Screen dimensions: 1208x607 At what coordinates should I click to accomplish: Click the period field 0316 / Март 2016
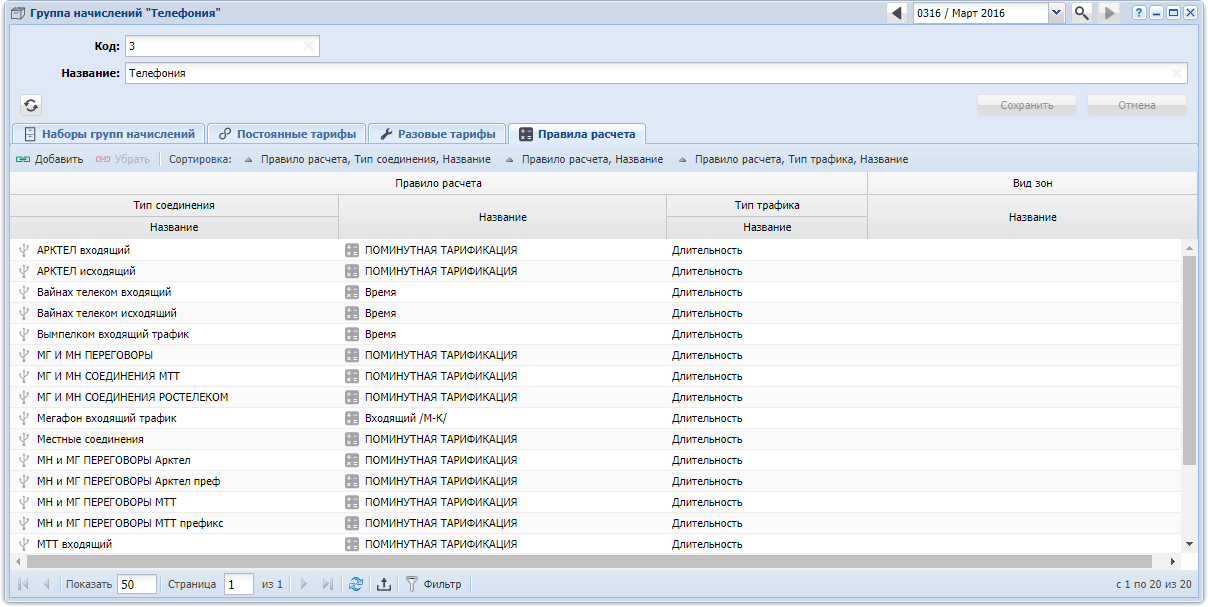pyautogui.click(x=980, y=13)
